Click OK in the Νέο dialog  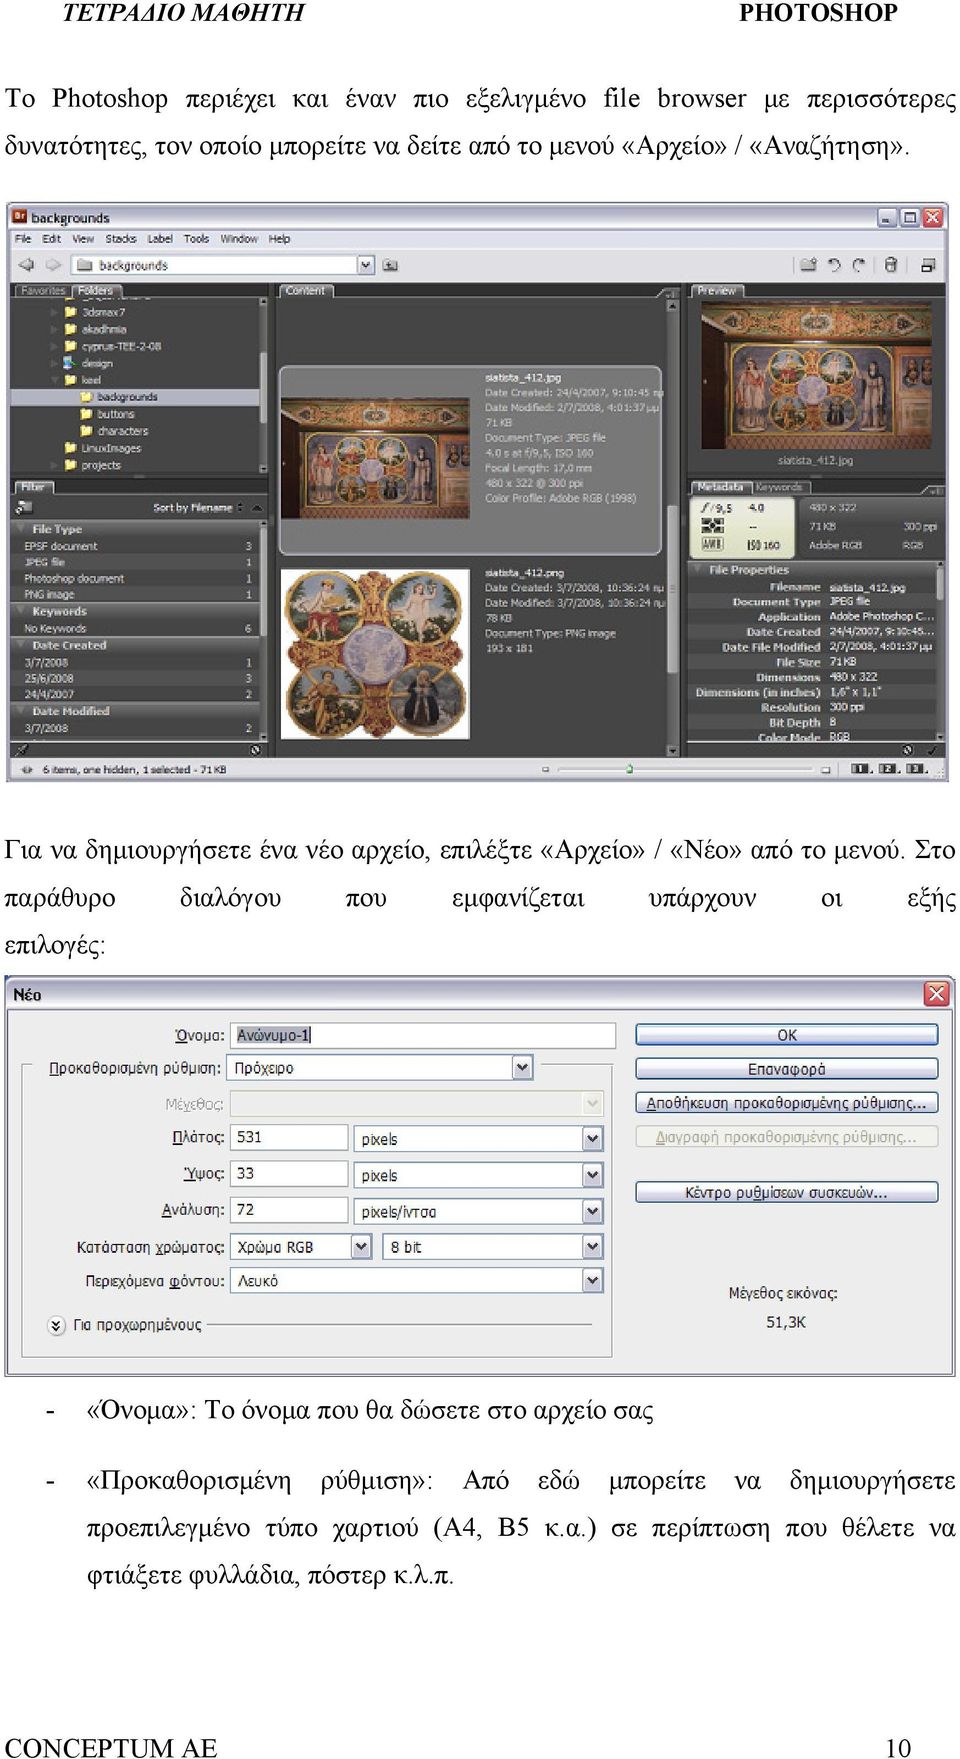(787, 1035)
